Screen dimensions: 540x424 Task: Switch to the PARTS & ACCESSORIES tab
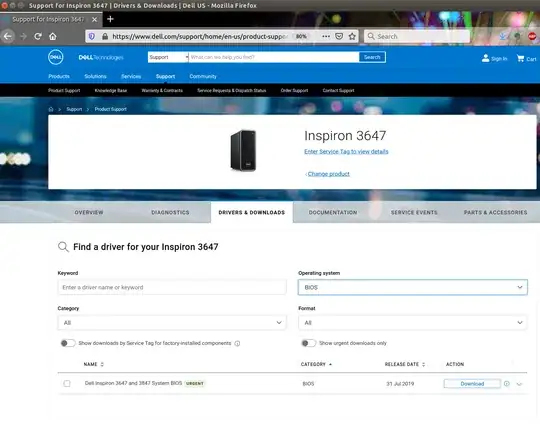[495, 212]
